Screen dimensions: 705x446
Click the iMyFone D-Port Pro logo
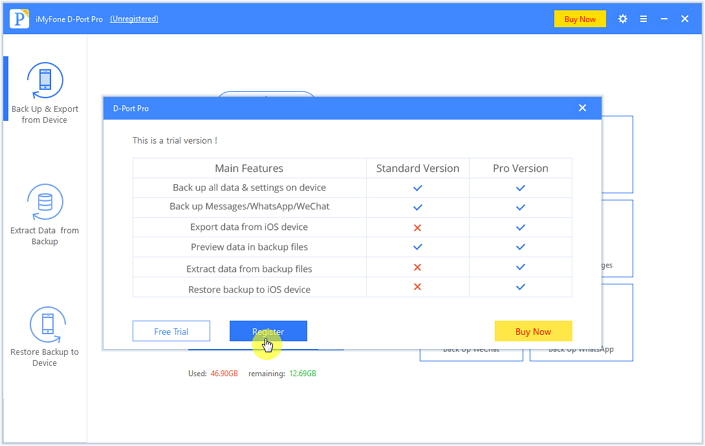(19, 19)
